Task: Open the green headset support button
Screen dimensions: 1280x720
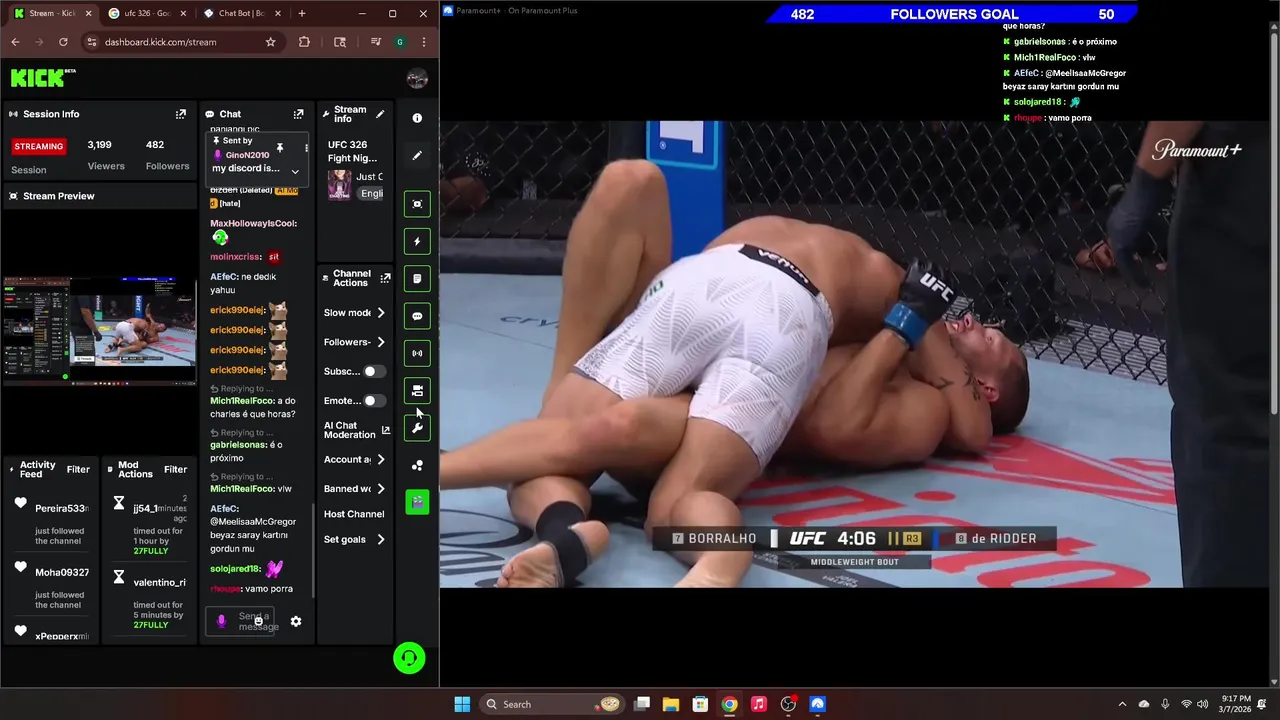Action: click(x=409, y=658)
